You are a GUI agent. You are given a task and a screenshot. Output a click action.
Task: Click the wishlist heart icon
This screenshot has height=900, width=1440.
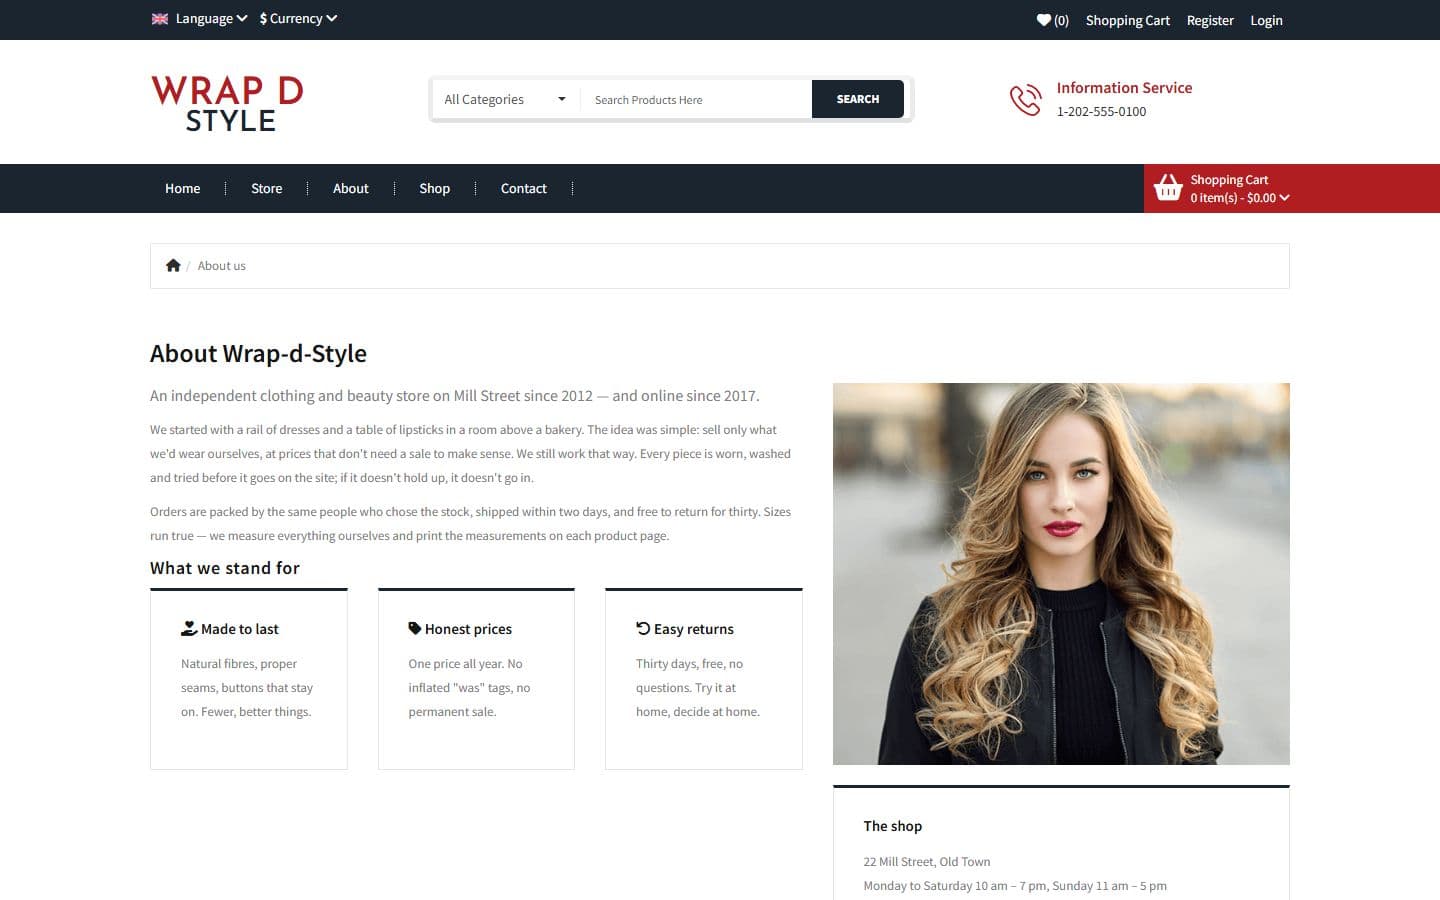(1043, 20)
